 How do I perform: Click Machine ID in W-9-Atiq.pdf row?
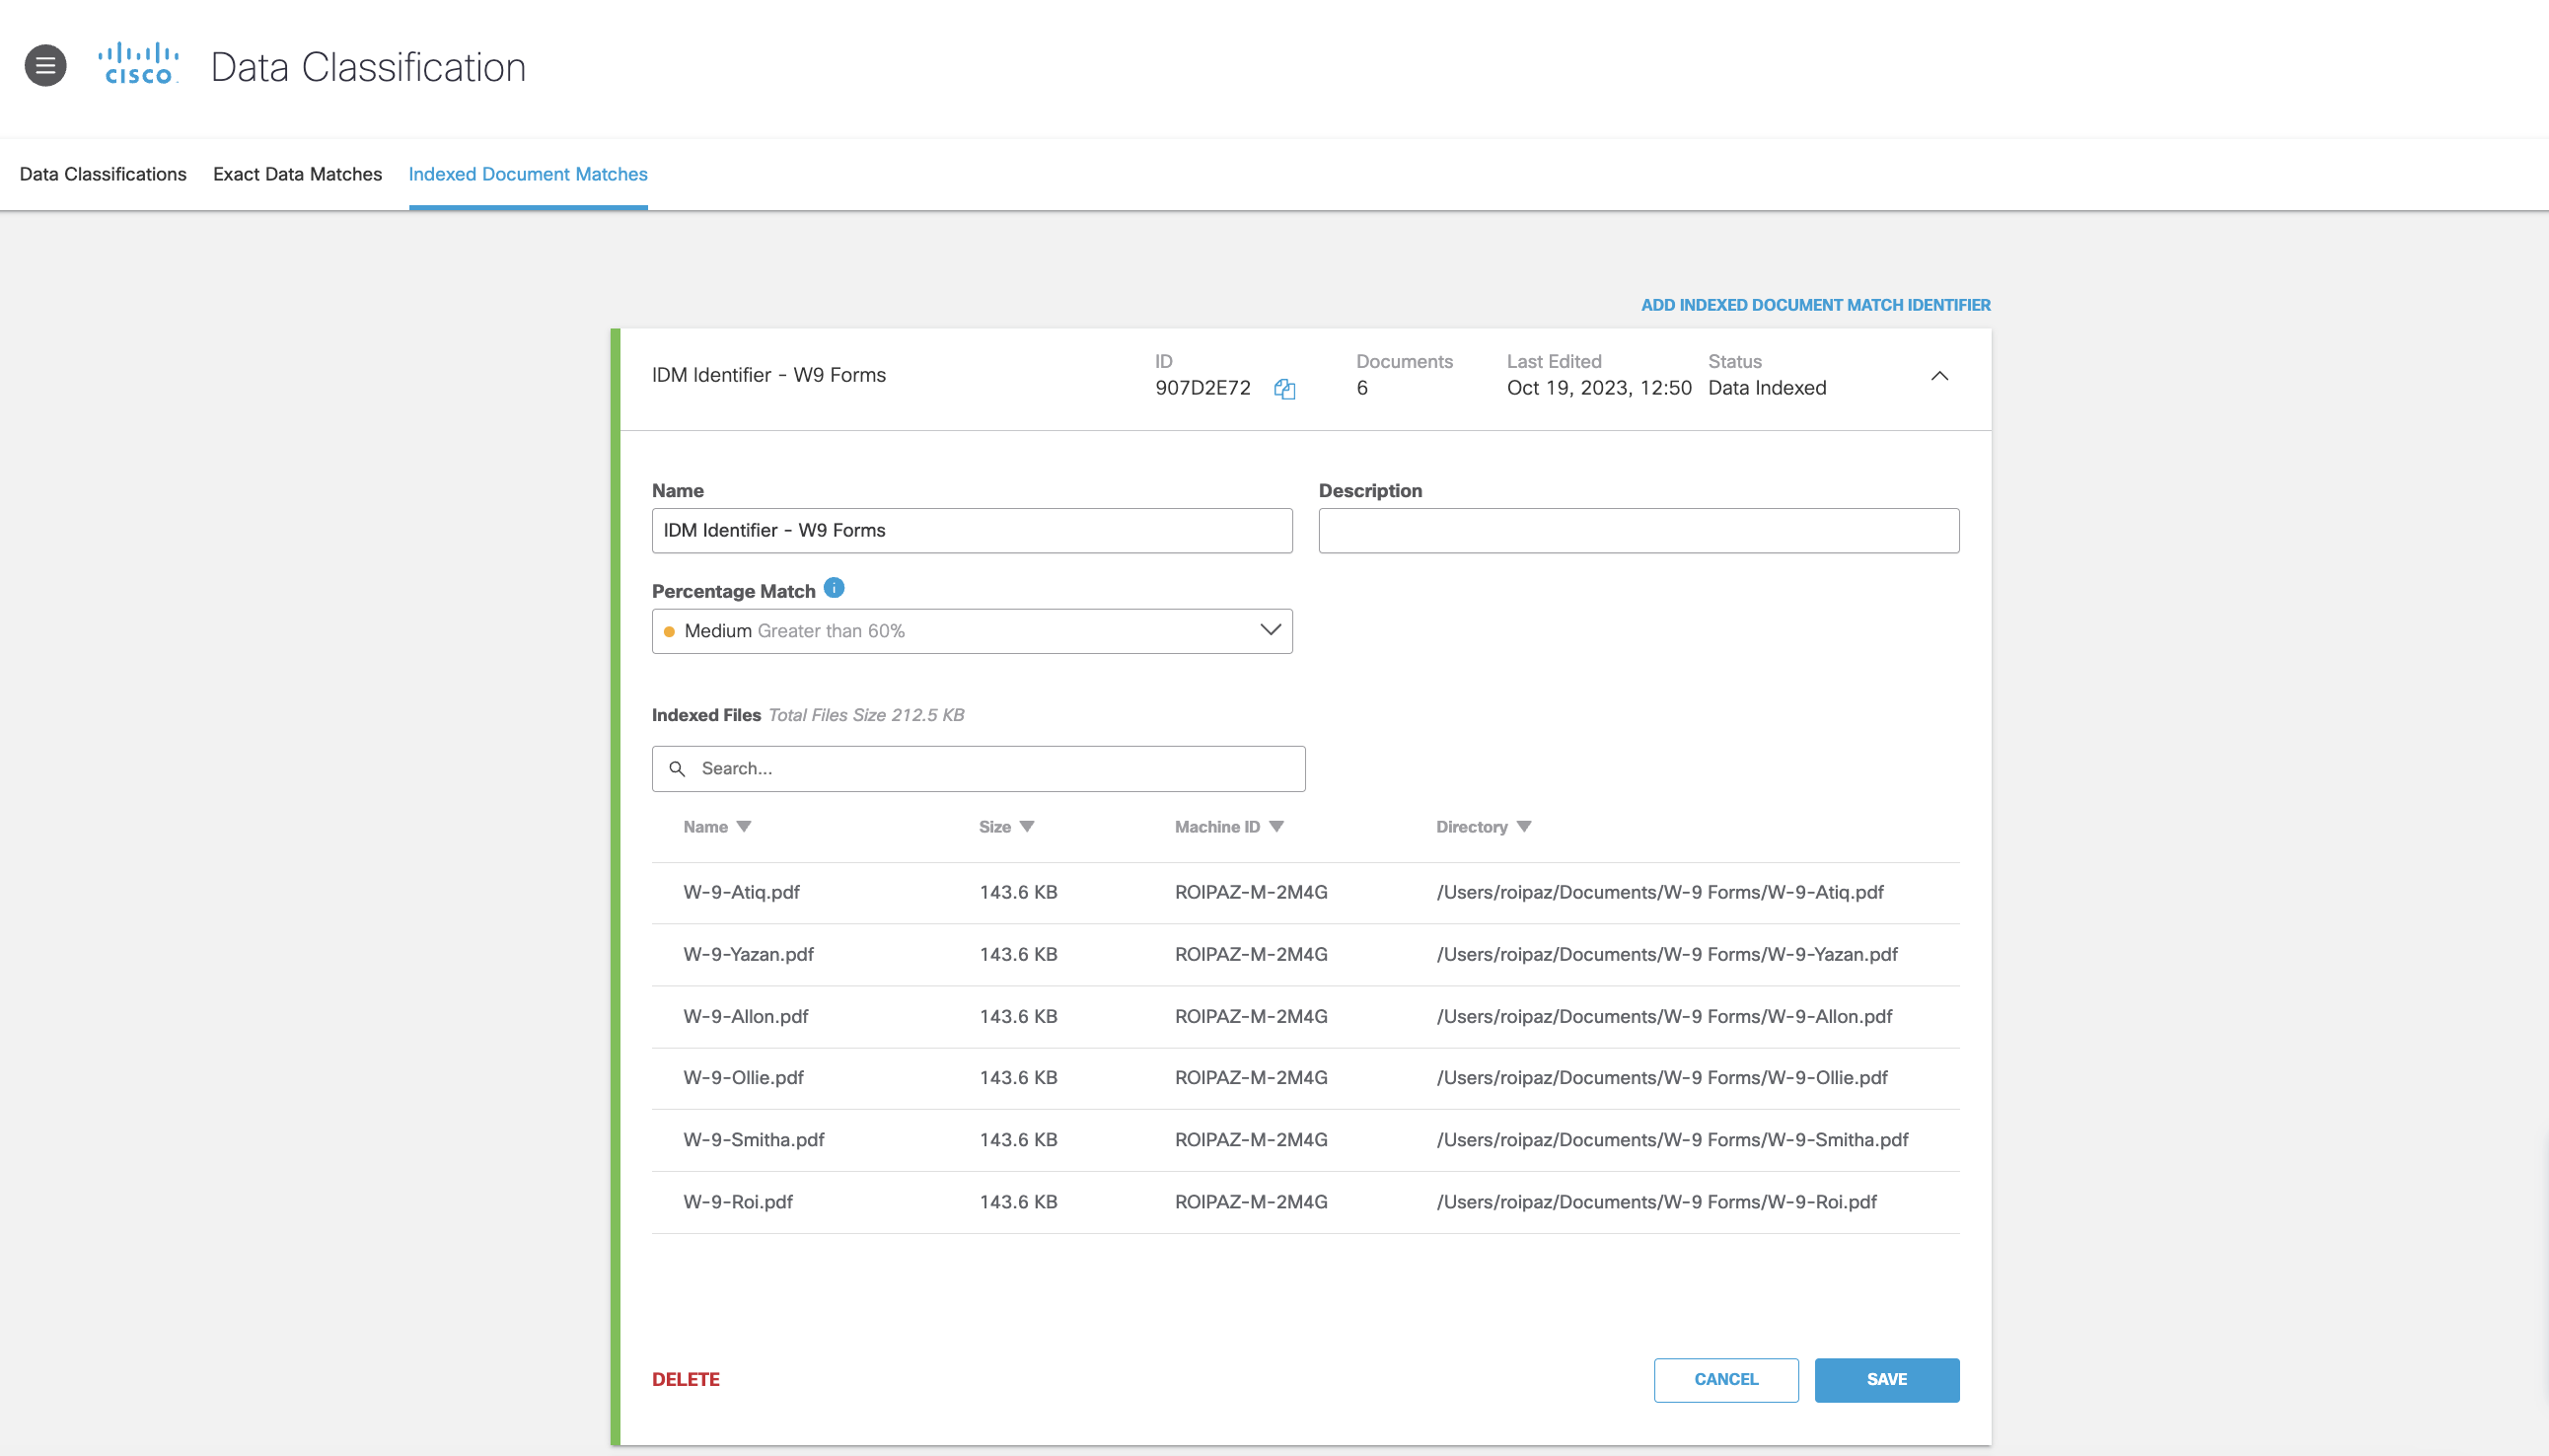coord(1251,892)
